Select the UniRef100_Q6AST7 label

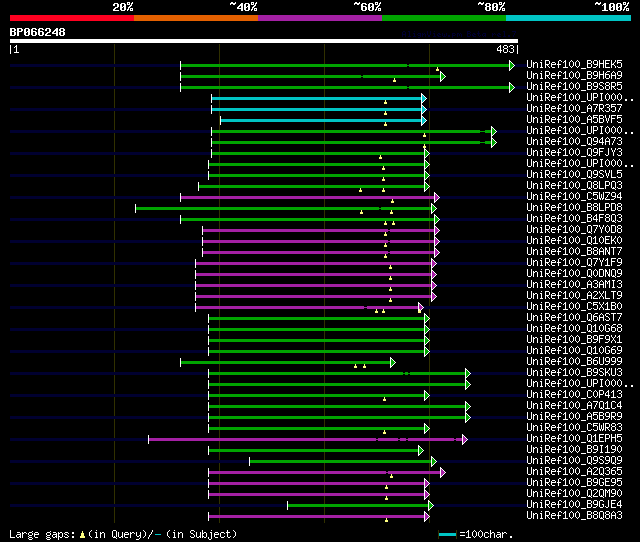tap(574, 318)
